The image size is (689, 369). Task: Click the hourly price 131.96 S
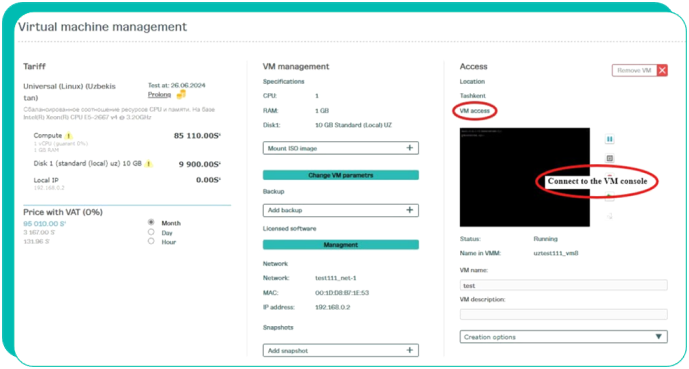pyautogui.click(x=36, y=241)
